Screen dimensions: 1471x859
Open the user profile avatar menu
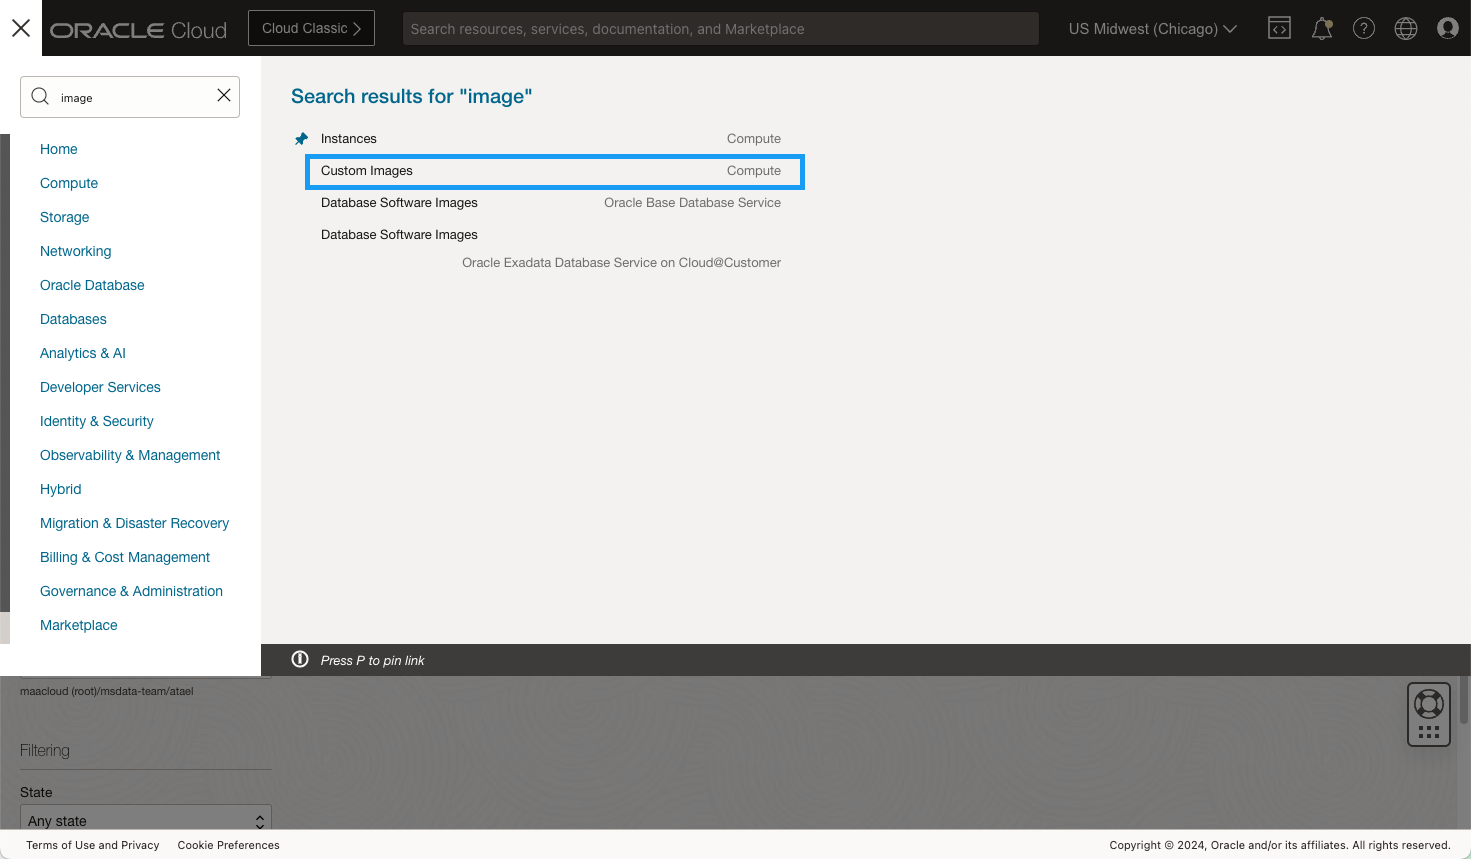(1447, 29)
